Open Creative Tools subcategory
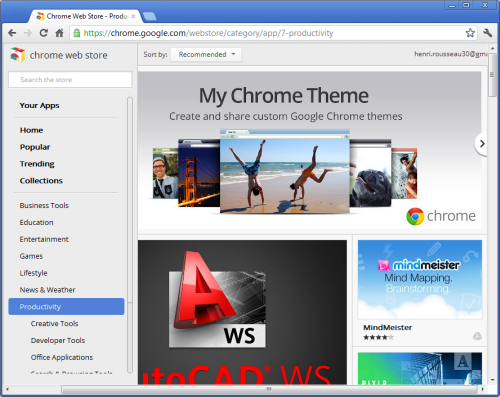The image size is (500, 397). (54, 323)
